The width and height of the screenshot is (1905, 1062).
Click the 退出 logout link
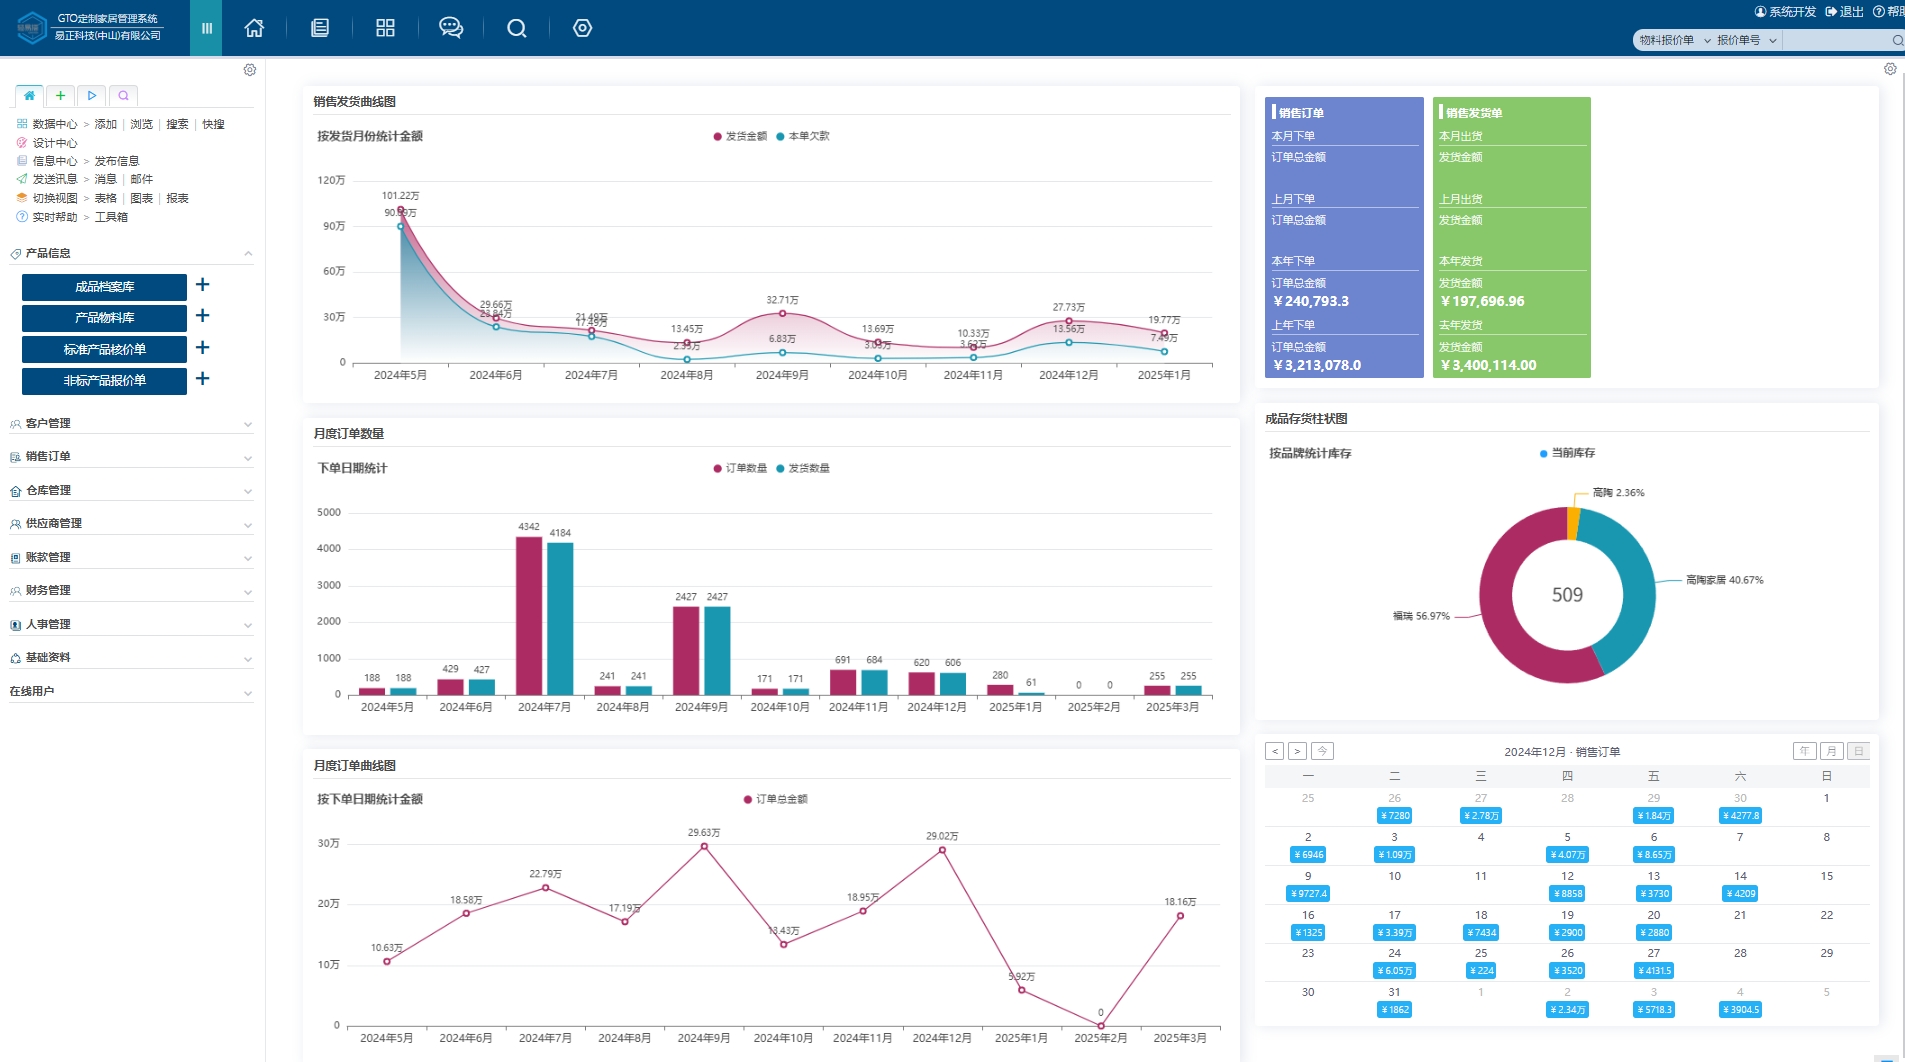pyautogui.click(x=1845, y=12)
